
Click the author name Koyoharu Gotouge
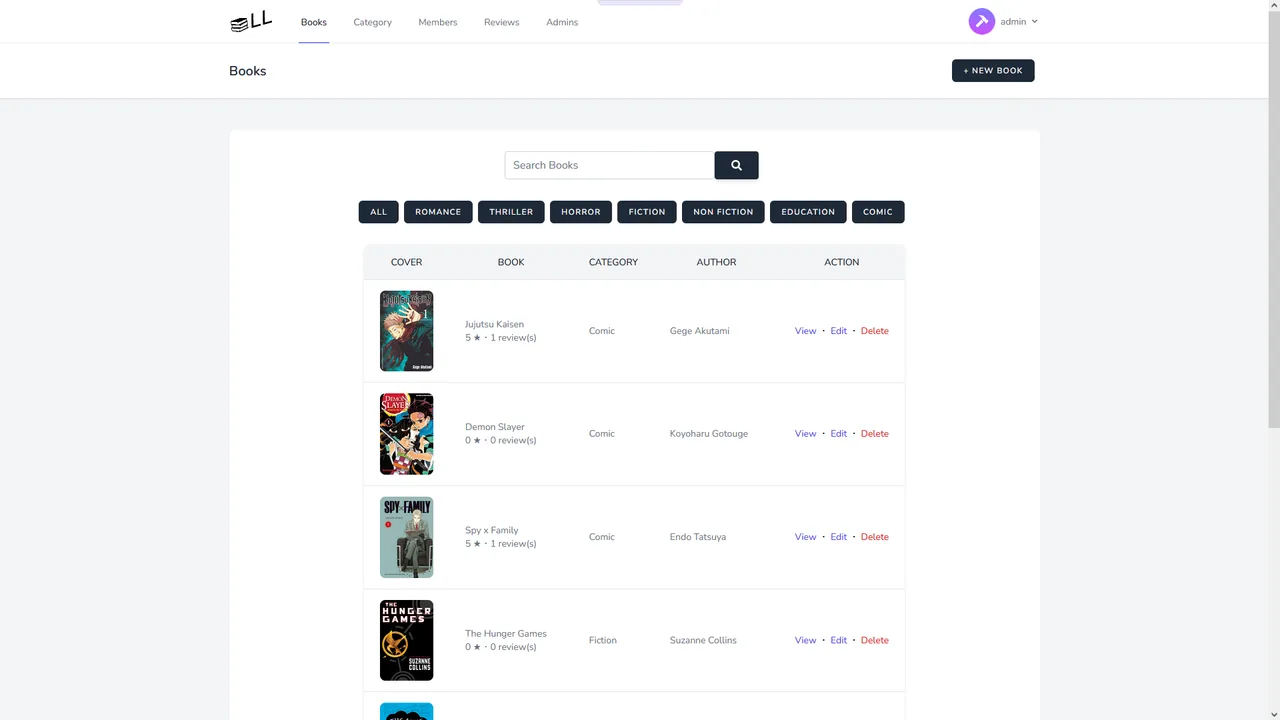click(x=709, y=434)
